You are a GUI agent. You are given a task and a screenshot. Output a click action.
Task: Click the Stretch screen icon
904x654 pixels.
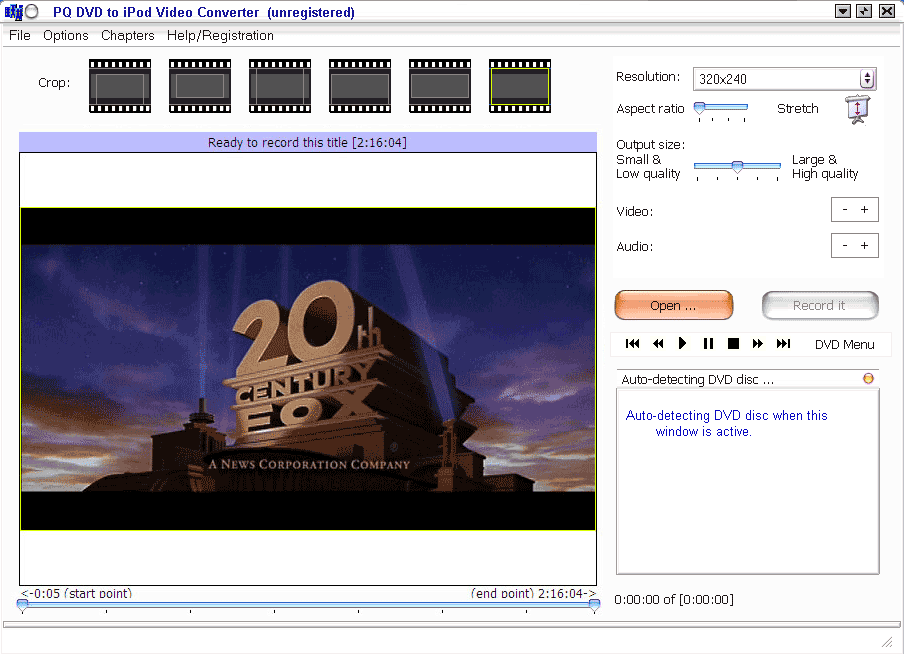858,110
